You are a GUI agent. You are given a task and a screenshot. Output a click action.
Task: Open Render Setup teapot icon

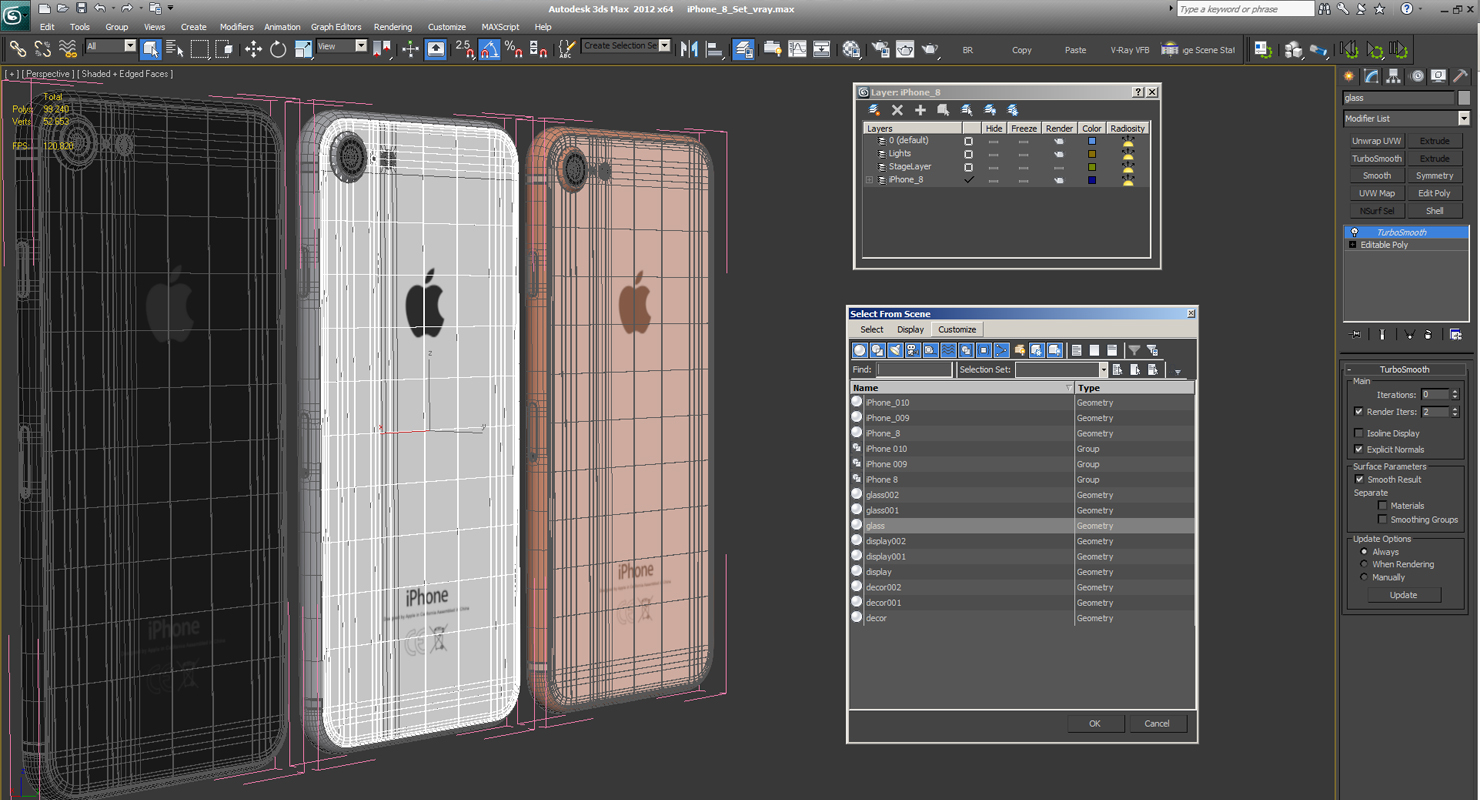881,48
